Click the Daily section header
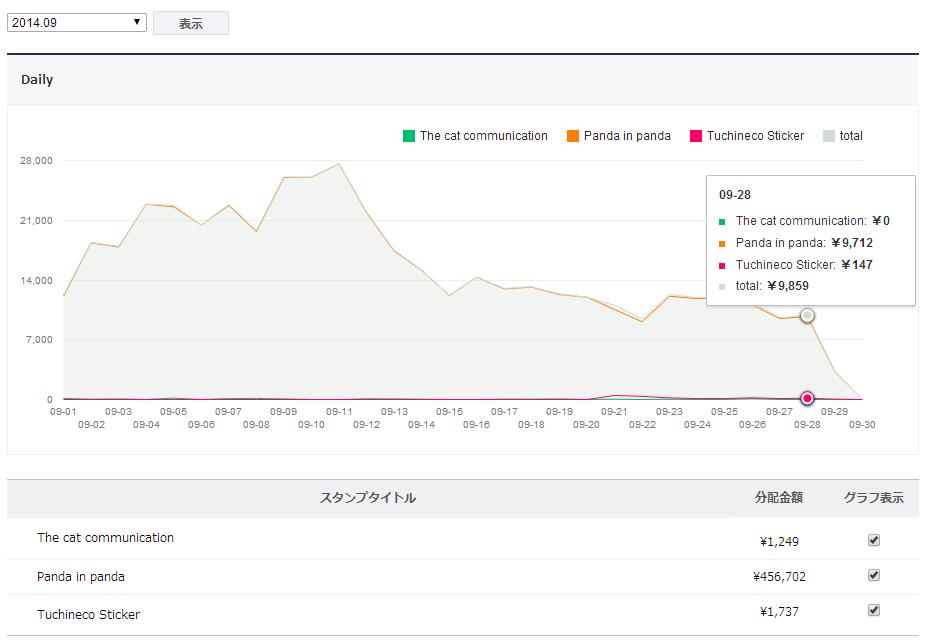The width and height of the screenshot is (927, 641). click(37, 80)
